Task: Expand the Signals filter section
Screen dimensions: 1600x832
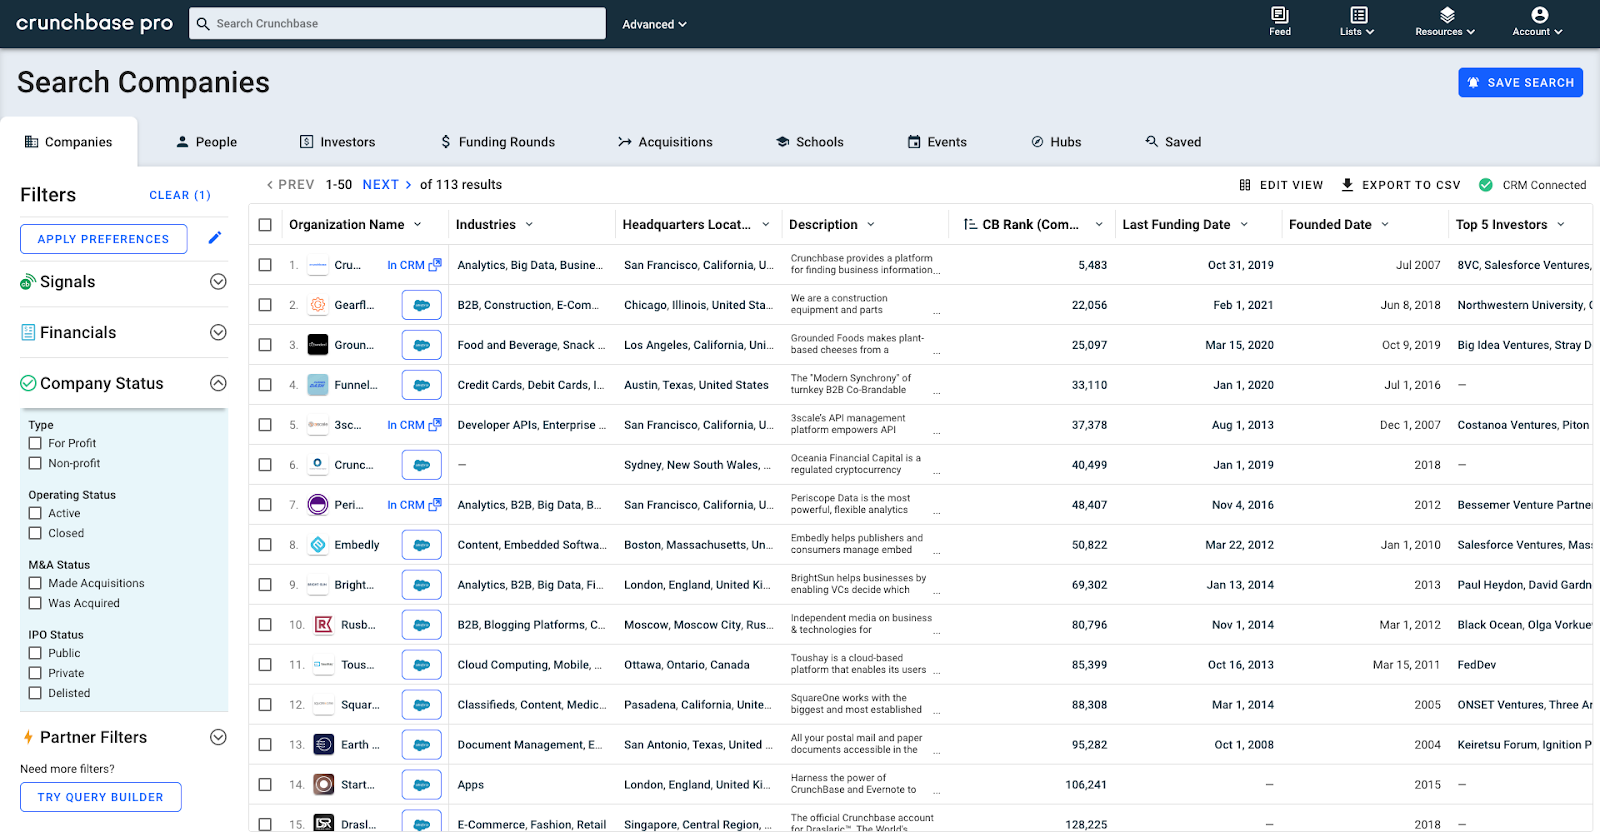Action: 218,282
